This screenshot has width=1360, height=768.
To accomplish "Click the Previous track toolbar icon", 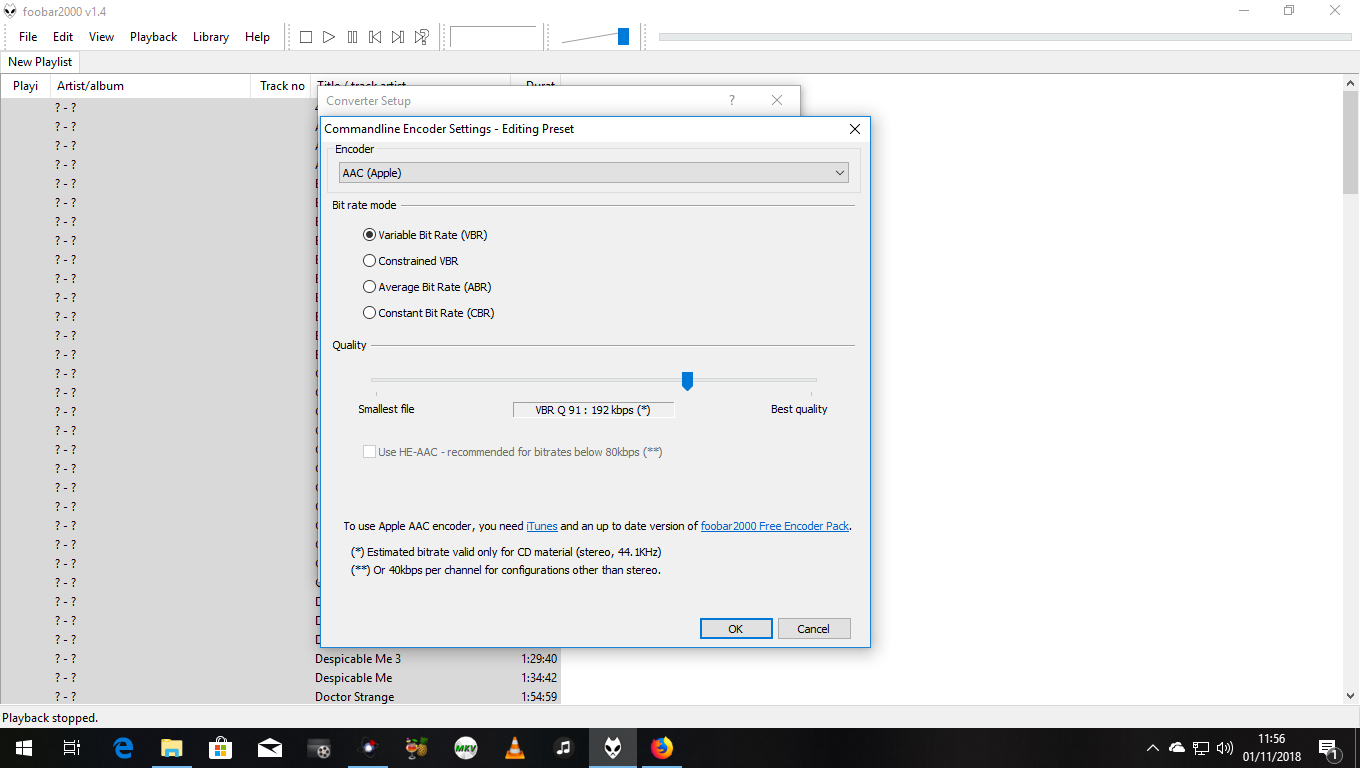I will click(x=375, y=37).
